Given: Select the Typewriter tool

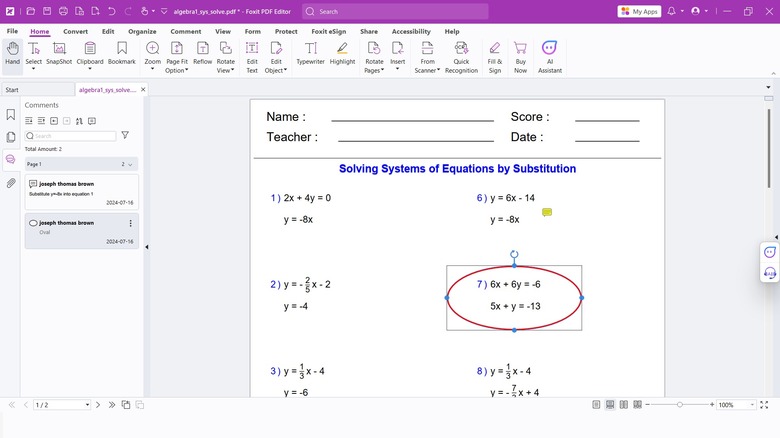Looking at the screenshot, I should point(310,53).
